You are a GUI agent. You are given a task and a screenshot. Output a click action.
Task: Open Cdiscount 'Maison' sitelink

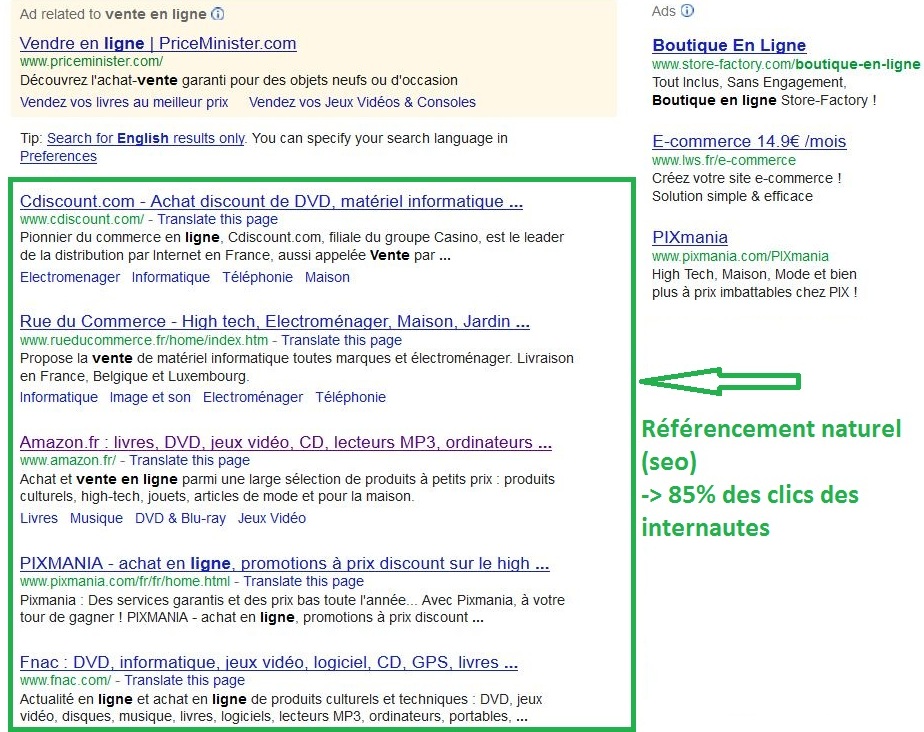327,277
